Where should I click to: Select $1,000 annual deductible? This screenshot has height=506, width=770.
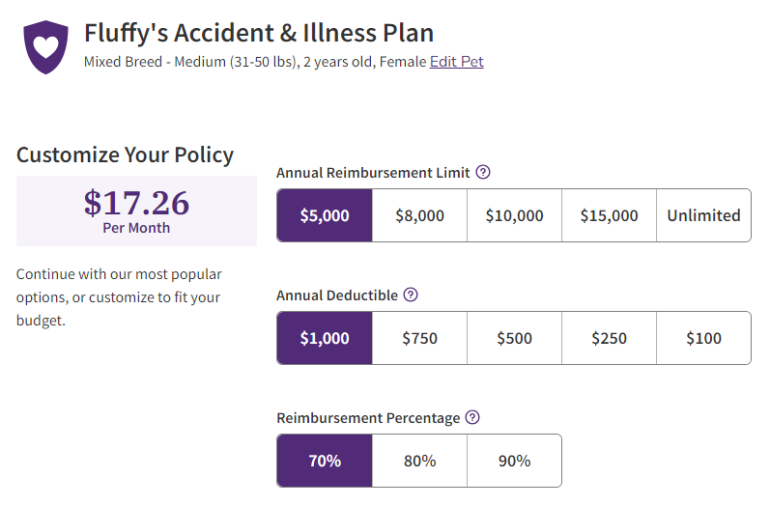point(325,338)
